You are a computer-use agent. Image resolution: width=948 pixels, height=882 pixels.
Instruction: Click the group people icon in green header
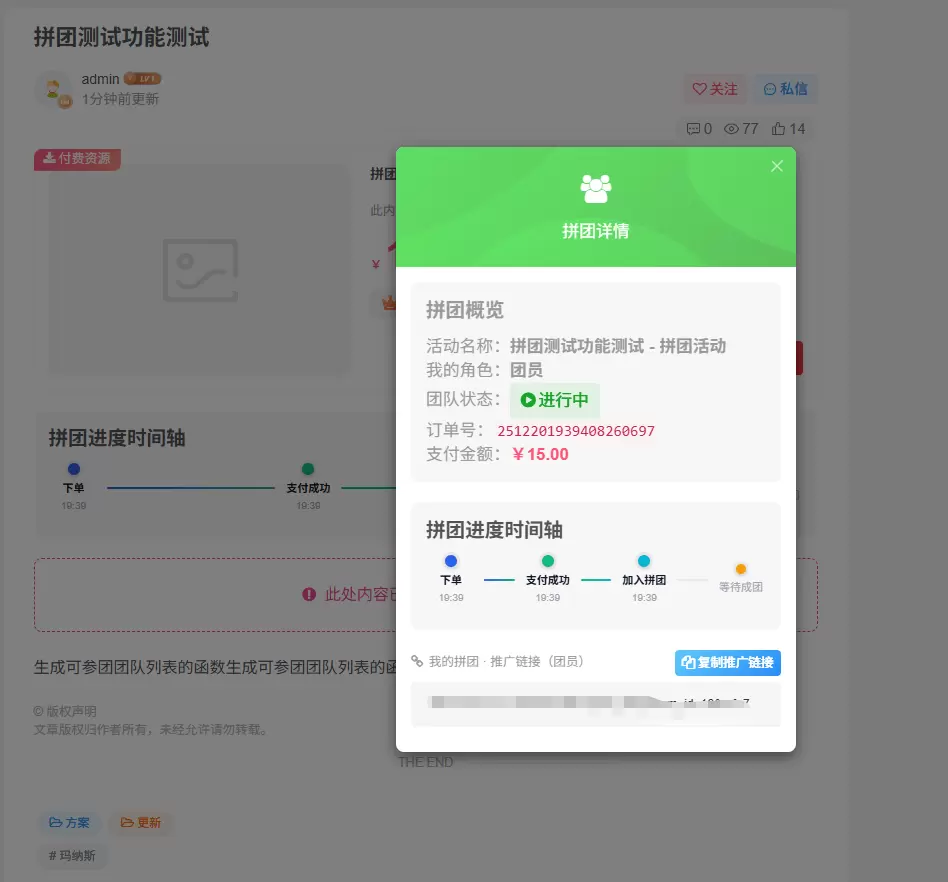tap(596, 189)
